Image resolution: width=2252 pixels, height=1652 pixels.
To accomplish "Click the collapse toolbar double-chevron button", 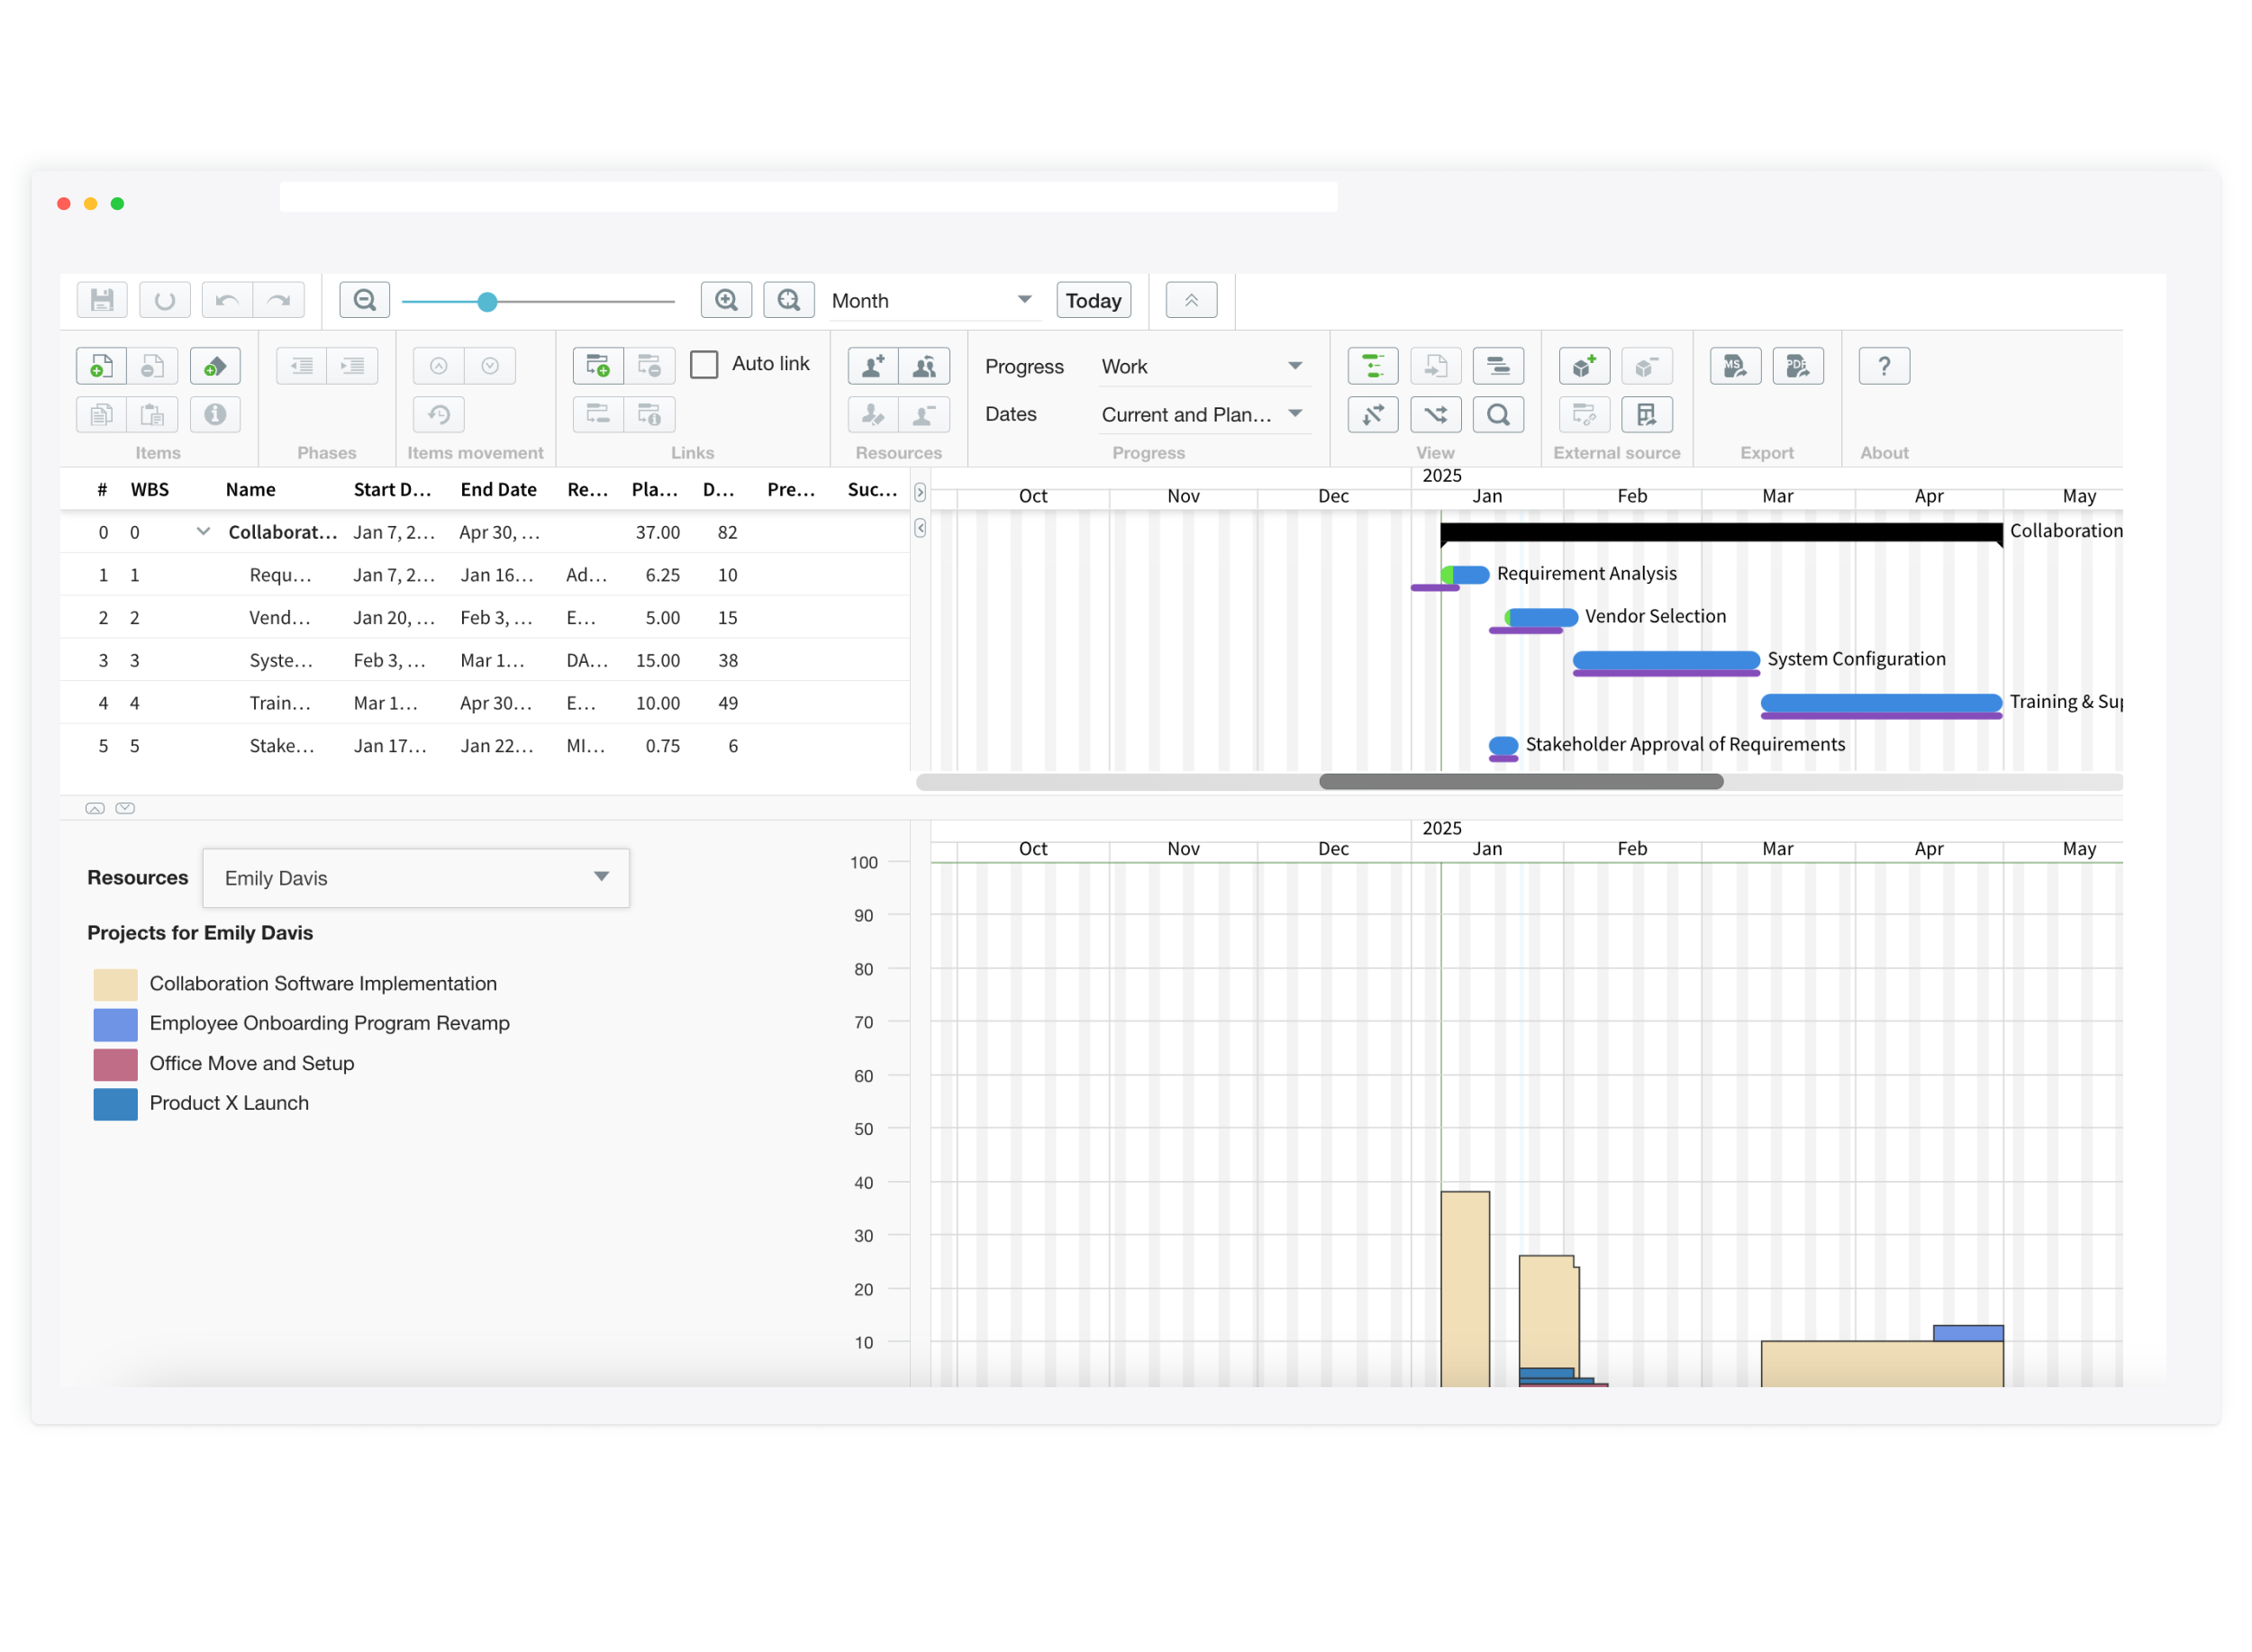I will (x=1191, y=300).
